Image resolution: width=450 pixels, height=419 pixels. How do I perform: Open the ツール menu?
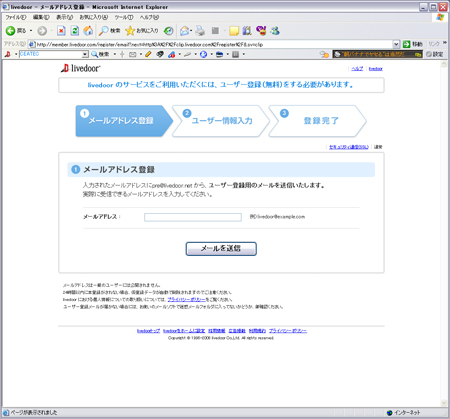(x=124, y=17)
